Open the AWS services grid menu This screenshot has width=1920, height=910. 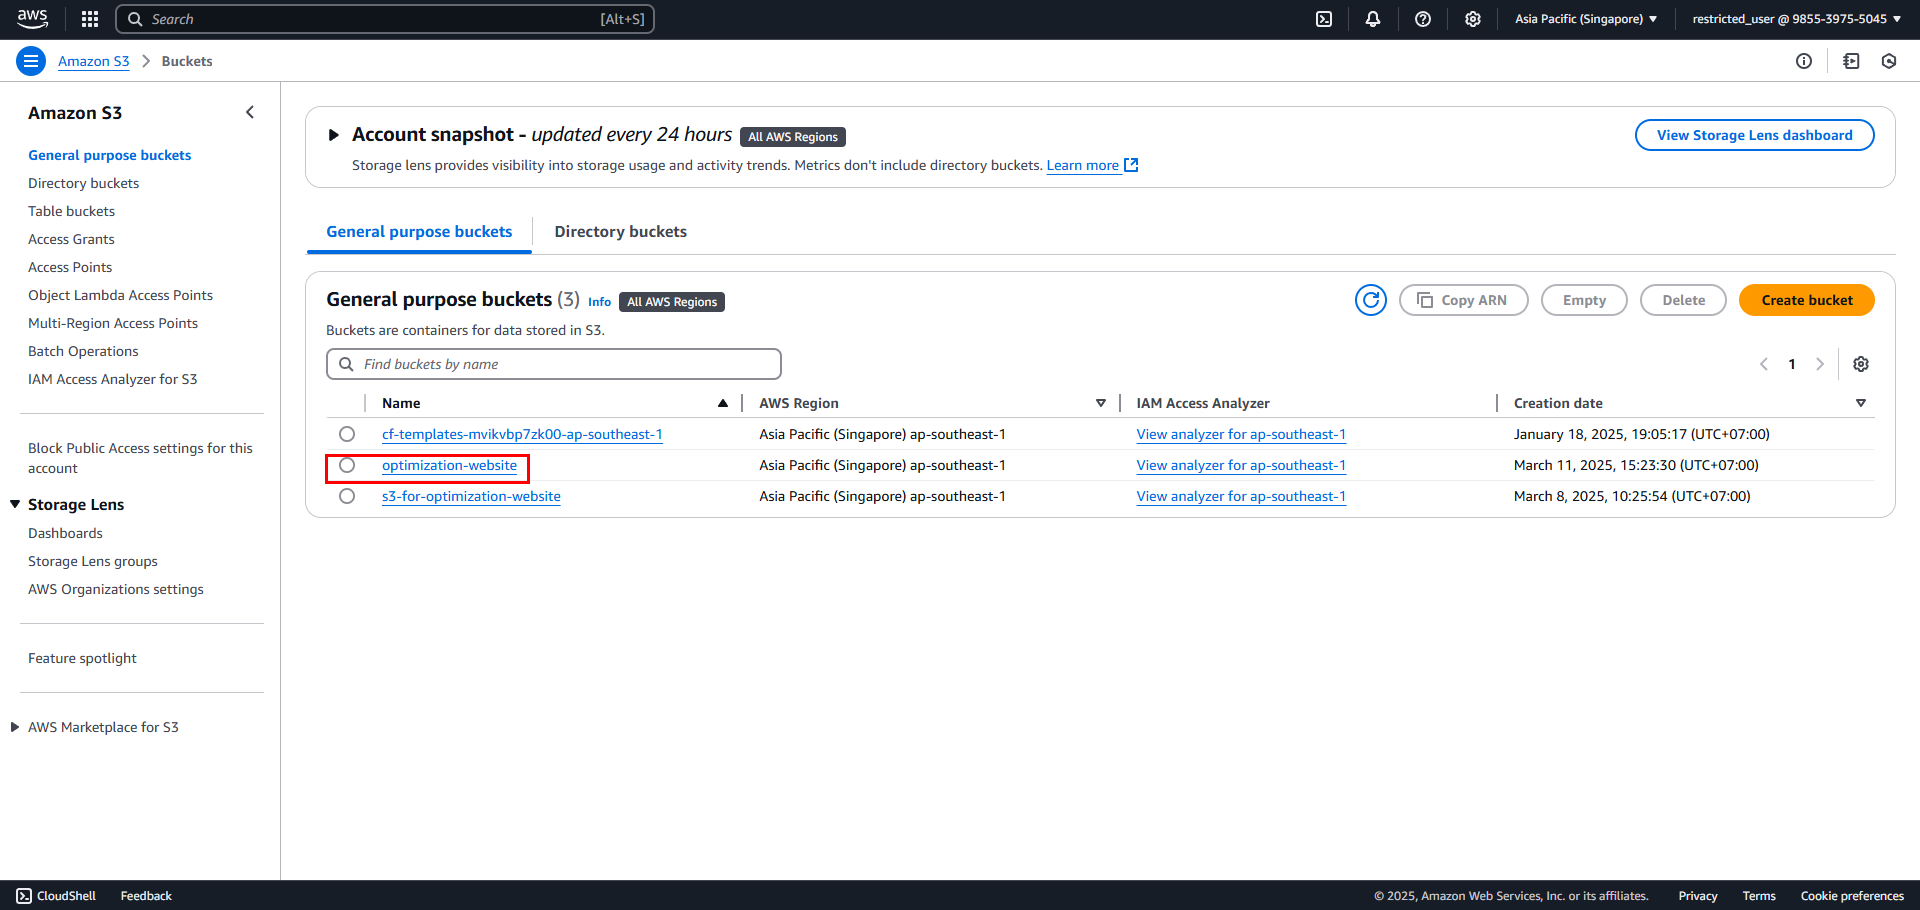90,19
